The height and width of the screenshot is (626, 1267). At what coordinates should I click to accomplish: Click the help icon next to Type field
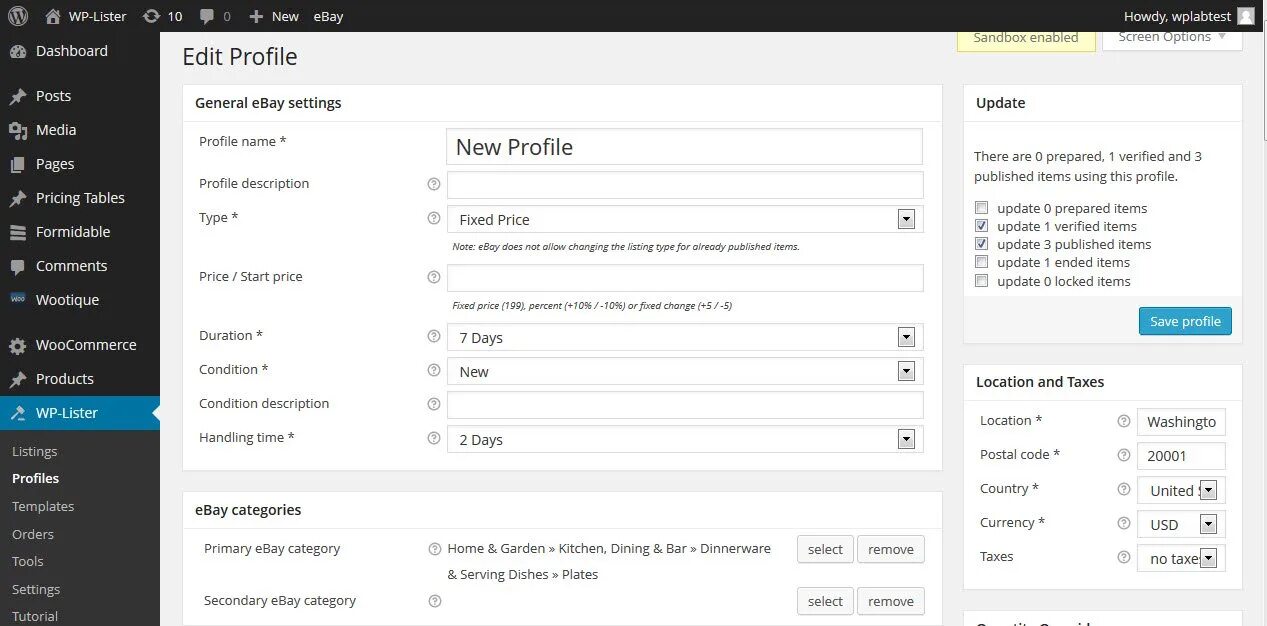coord(434,218)
